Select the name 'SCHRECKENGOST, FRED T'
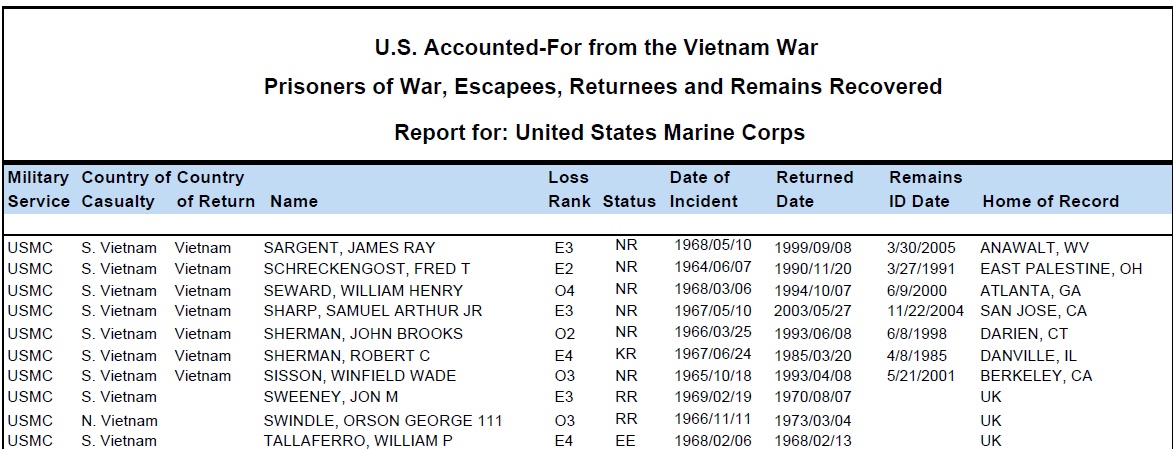 coord(366,269)
